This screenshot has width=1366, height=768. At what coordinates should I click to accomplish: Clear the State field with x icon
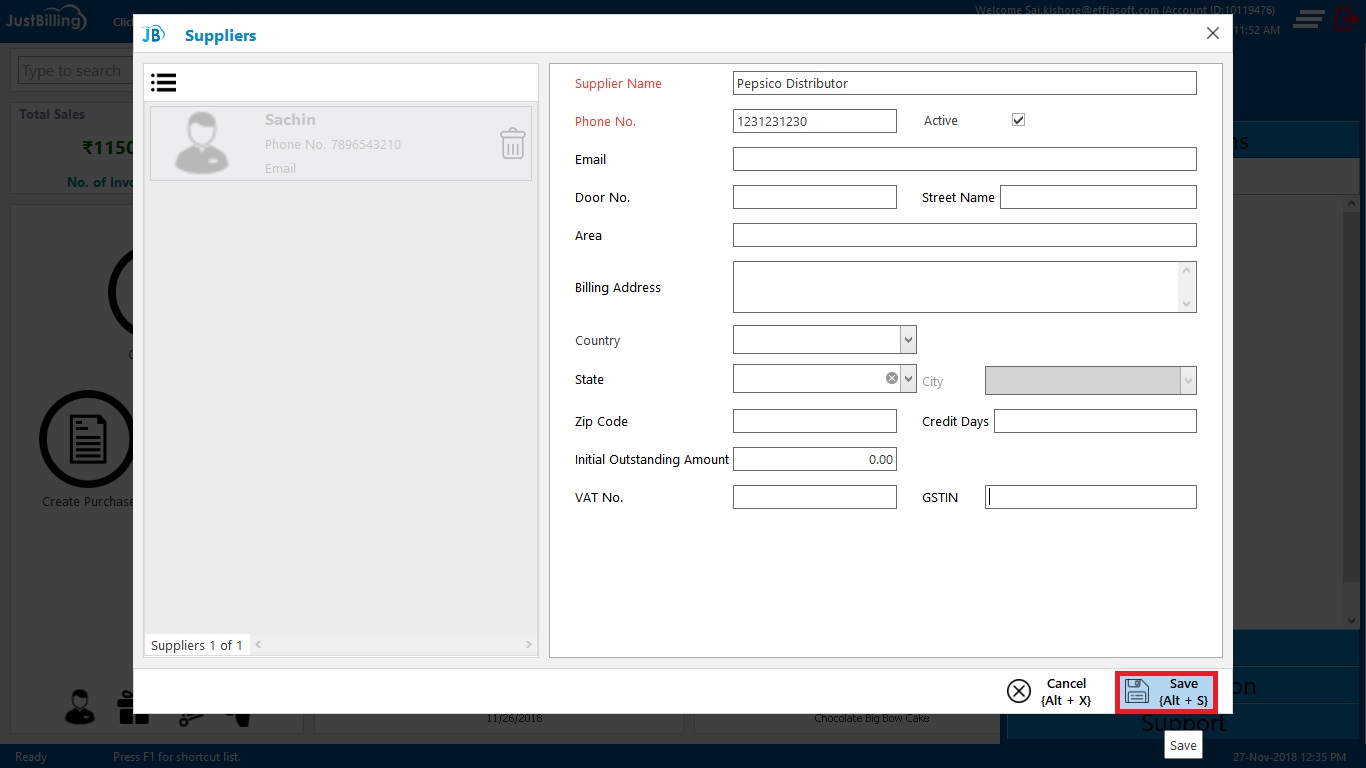tap(891, 378)
